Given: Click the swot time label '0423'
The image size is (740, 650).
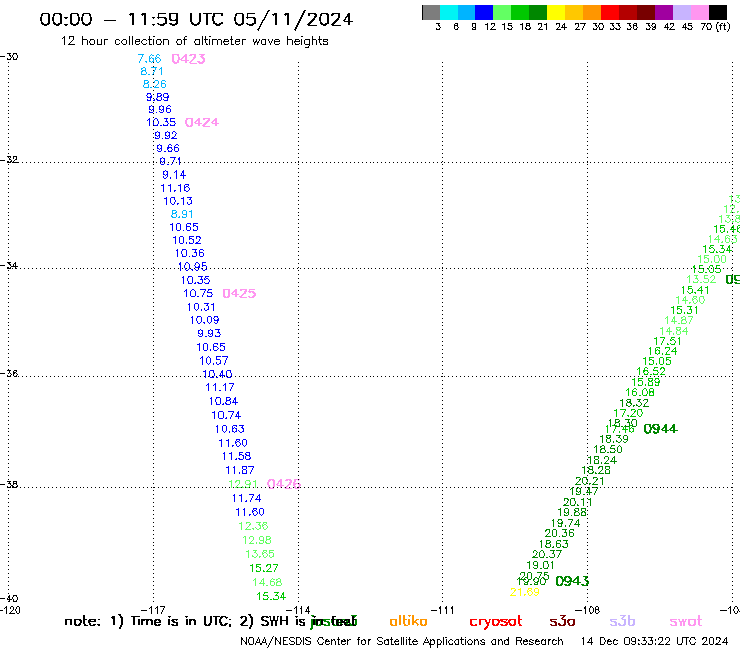Looking at the screenshot, I should click(x=188, y=59).
